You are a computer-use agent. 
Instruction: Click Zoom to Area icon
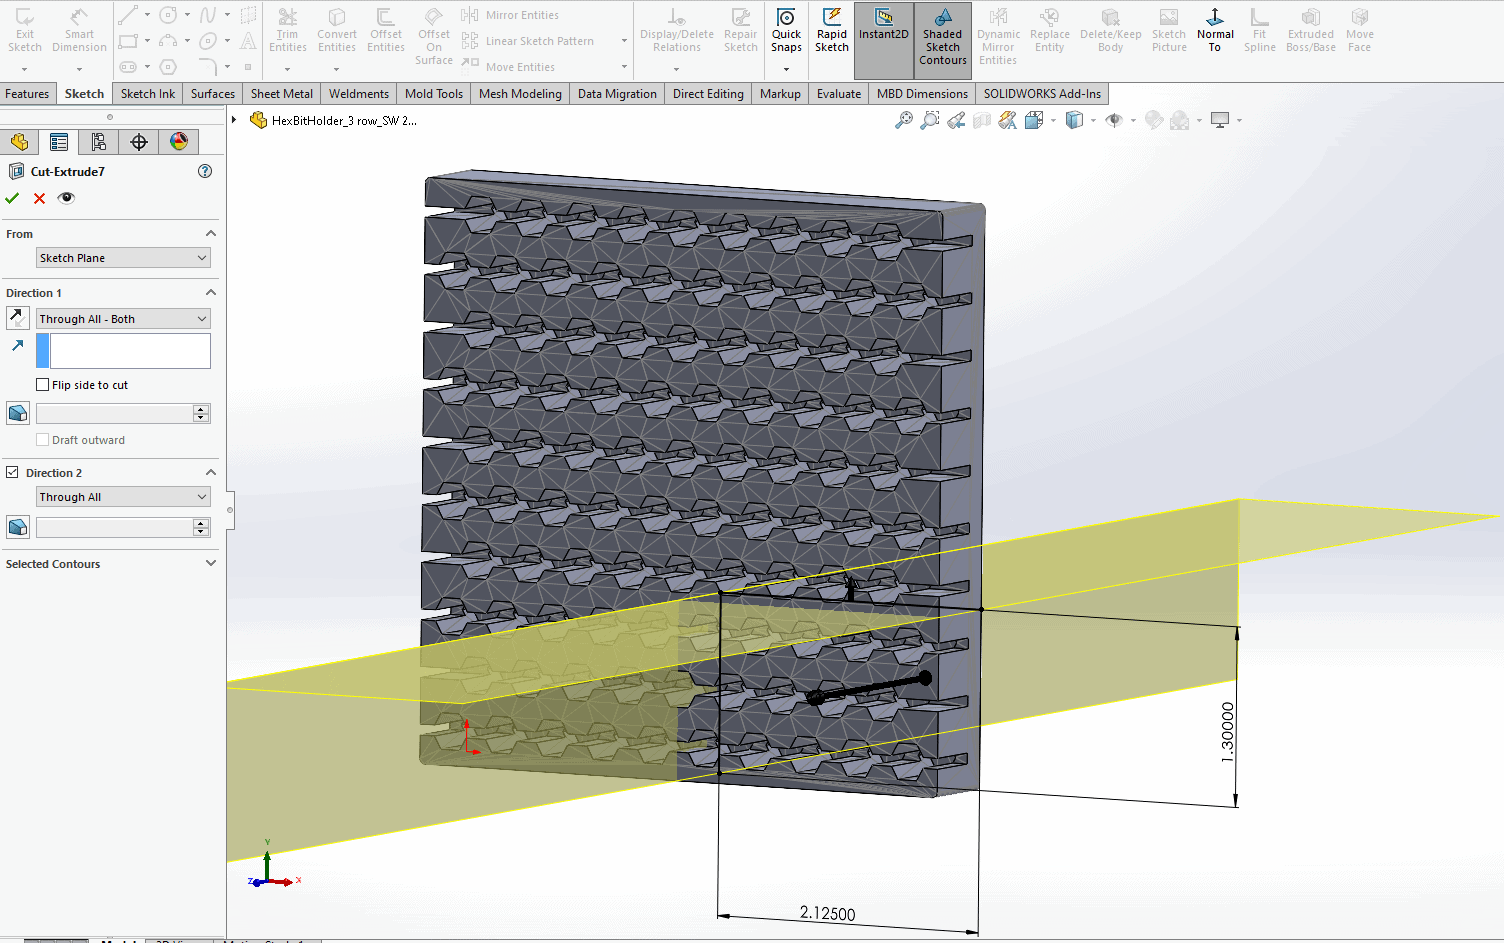tap(930, 120)
